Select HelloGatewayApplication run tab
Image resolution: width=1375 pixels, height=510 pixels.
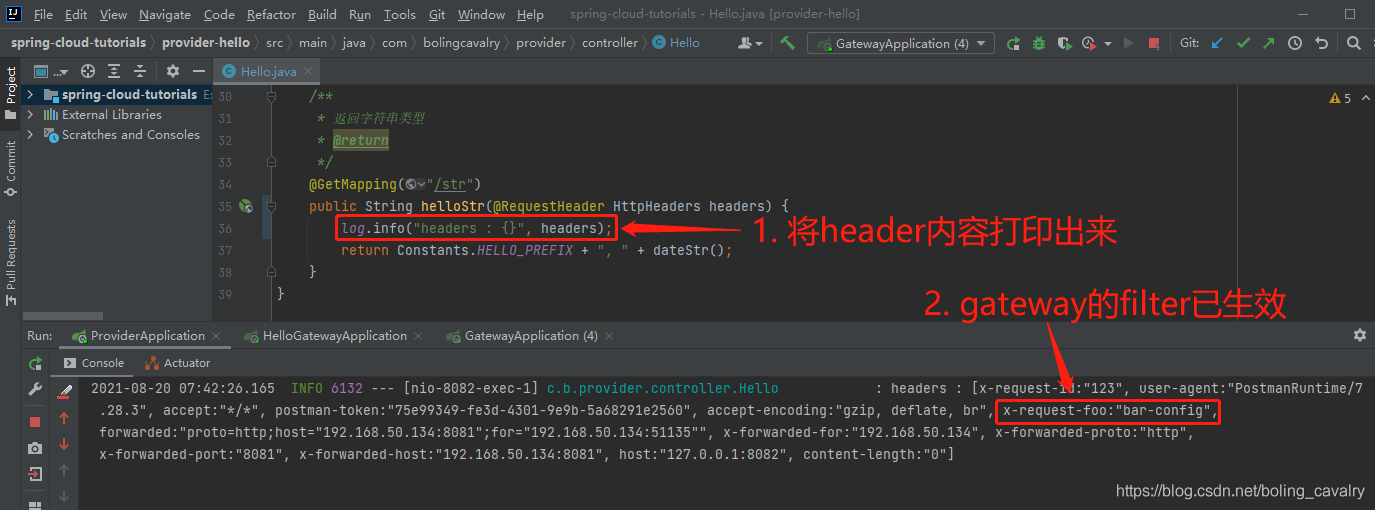[x=333, y=335]
